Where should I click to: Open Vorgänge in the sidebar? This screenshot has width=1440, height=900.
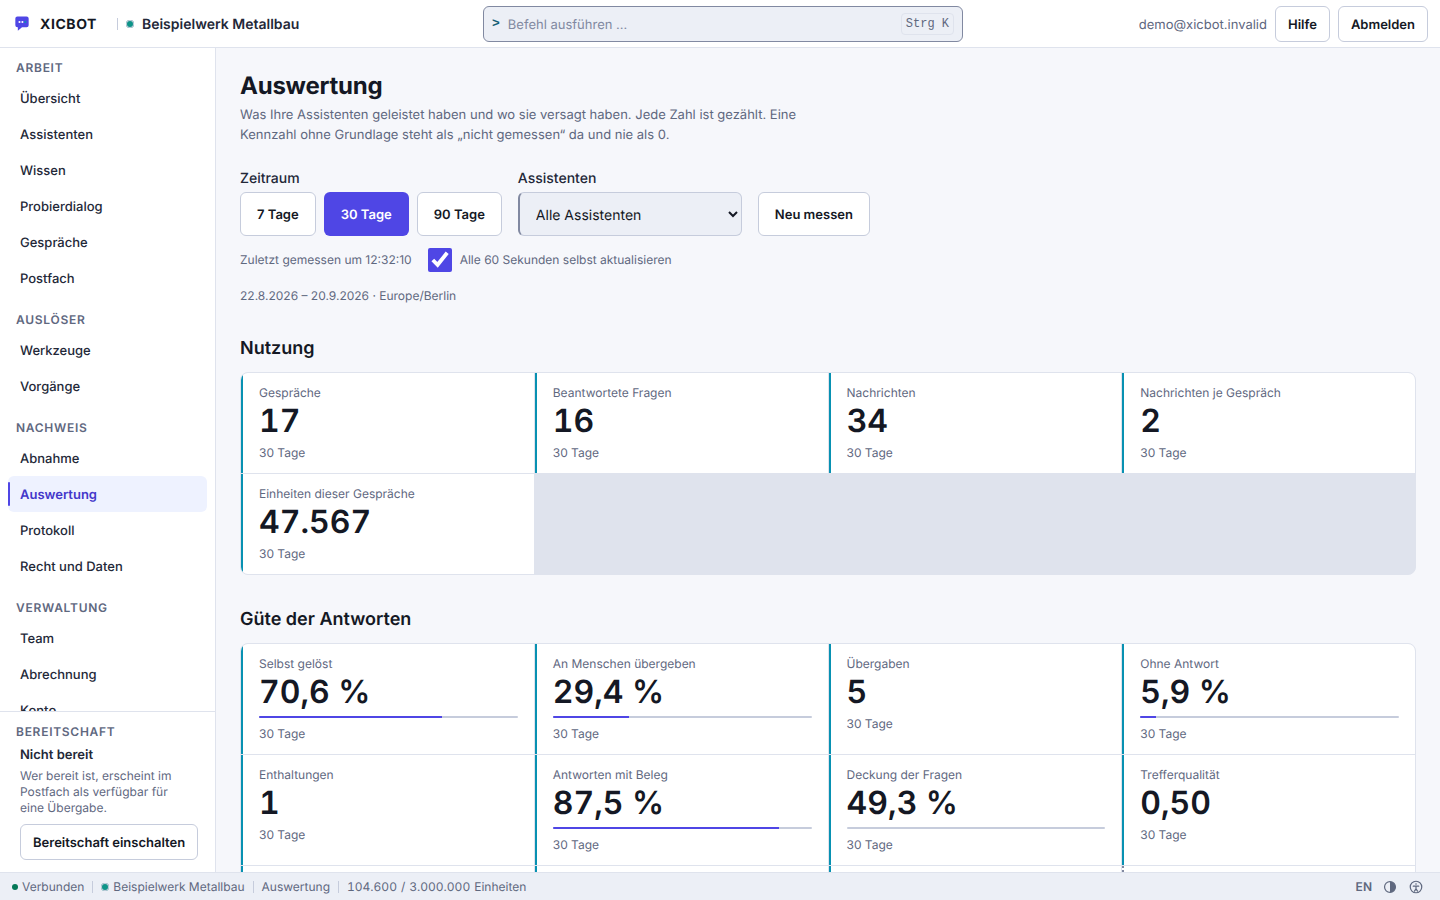107,386
